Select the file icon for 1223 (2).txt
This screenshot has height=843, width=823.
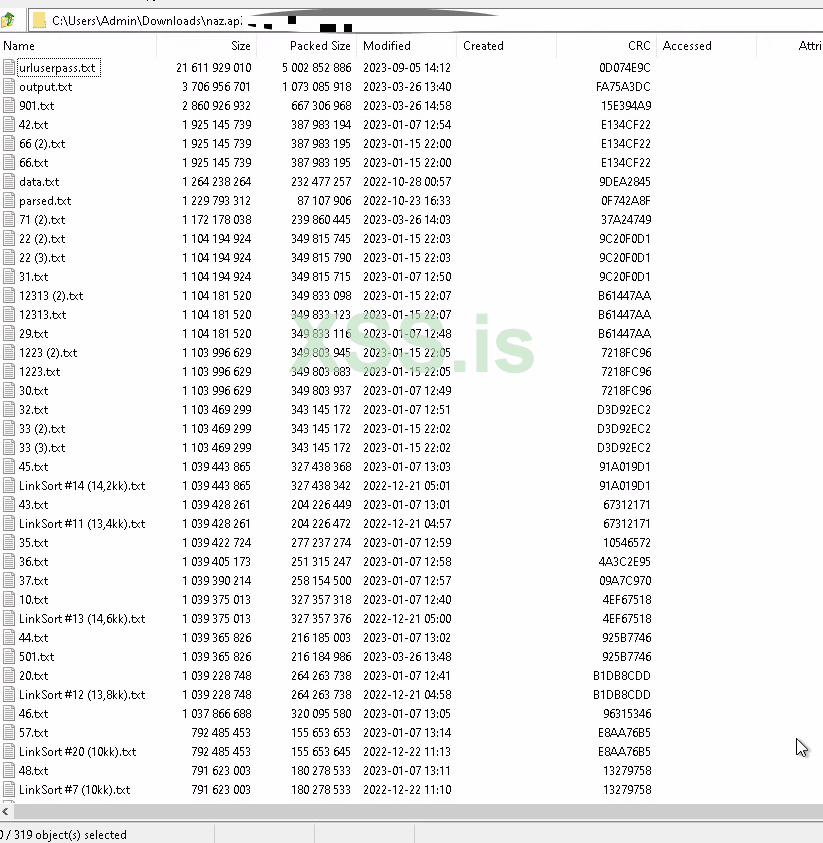9,353
